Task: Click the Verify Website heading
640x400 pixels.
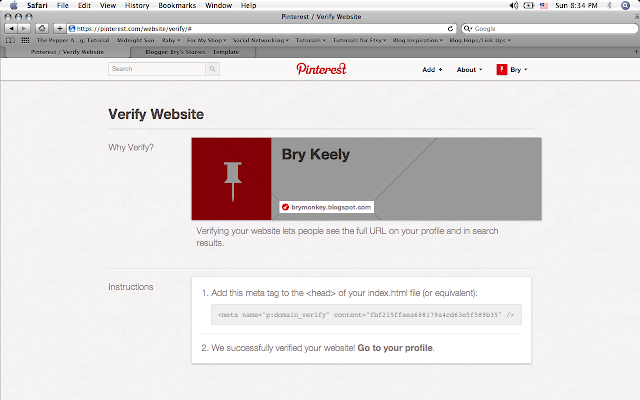Action: (156, 114)
